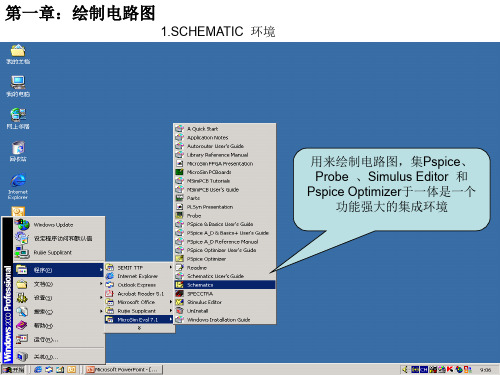Open the 网上邻居 desktop icon
This screenshot has height=375, width=500.
click(18, 119)
